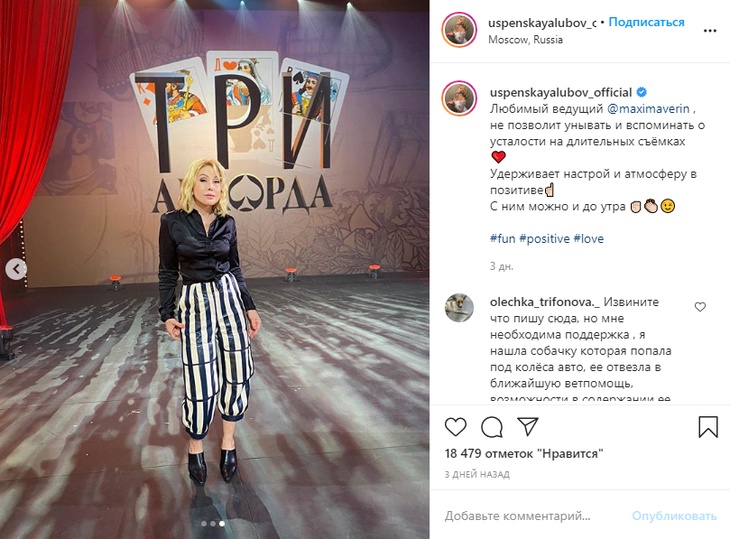Open the @maximaverin mention
This screenshot has height=539, width=730.
[648, 109]
